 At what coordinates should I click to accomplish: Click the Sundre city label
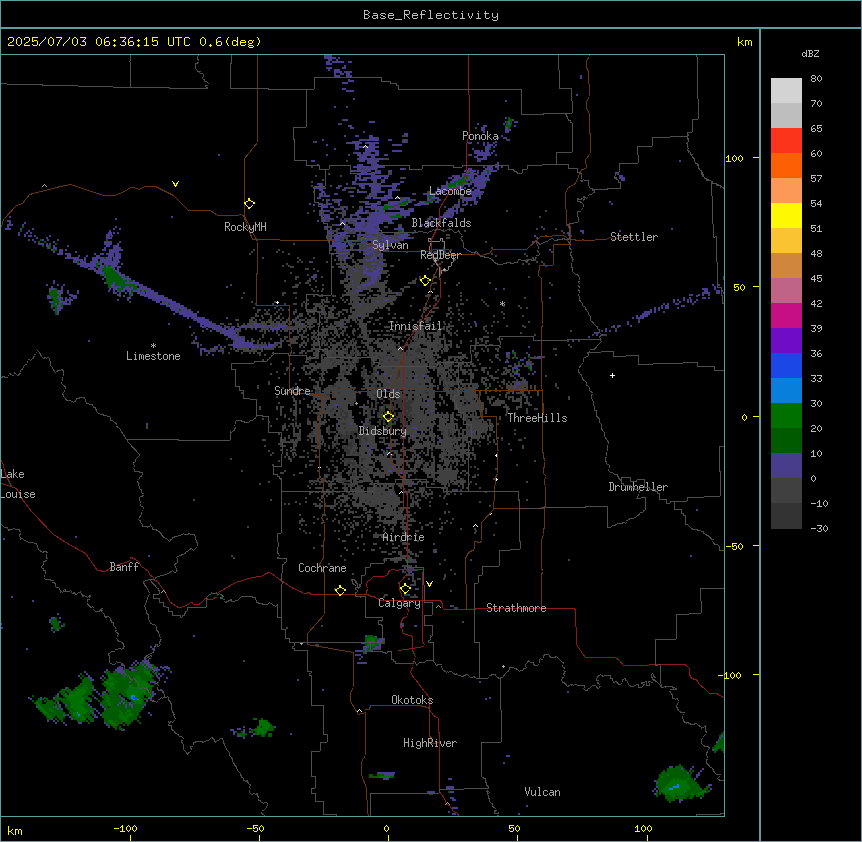tap(292, 391)
